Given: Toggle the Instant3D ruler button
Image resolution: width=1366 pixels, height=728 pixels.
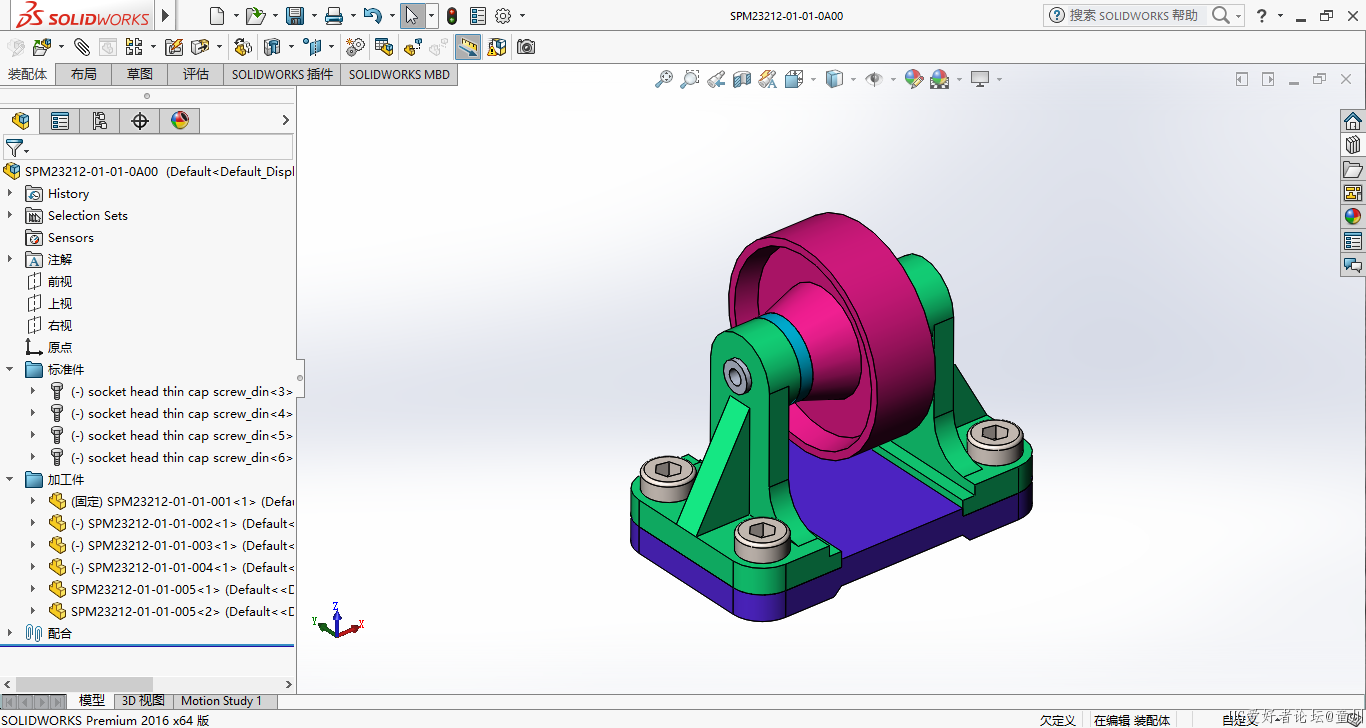Looking at the screenshot, I should 468,47.
